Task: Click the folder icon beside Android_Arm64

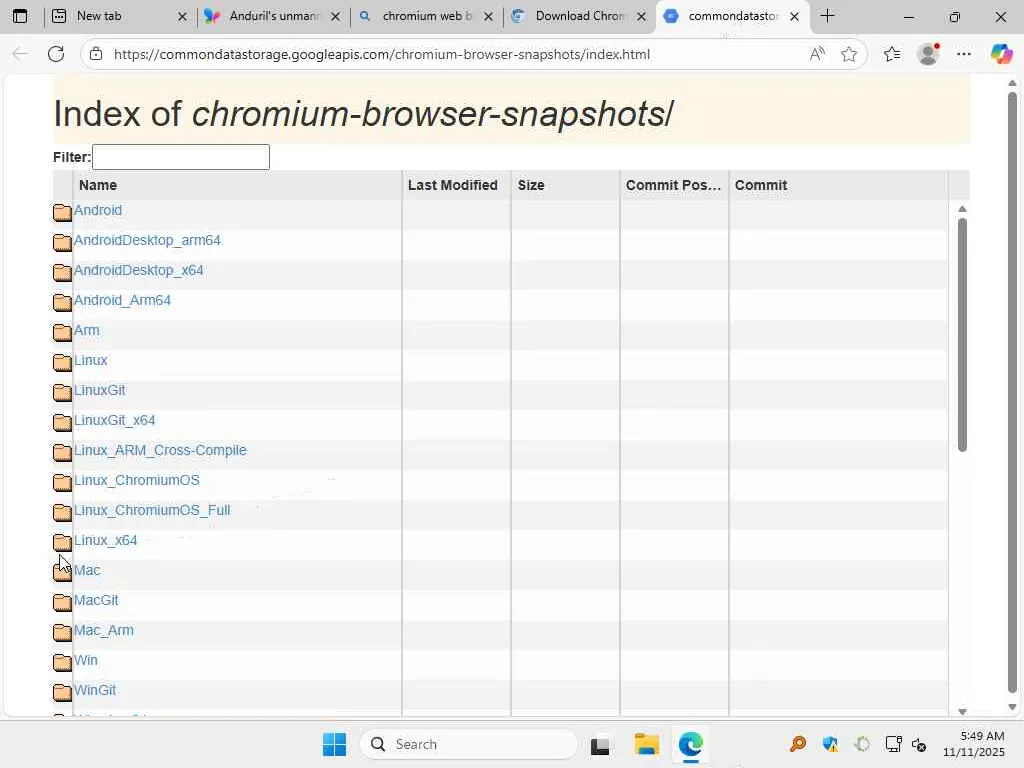Action: tap(62, 302)
